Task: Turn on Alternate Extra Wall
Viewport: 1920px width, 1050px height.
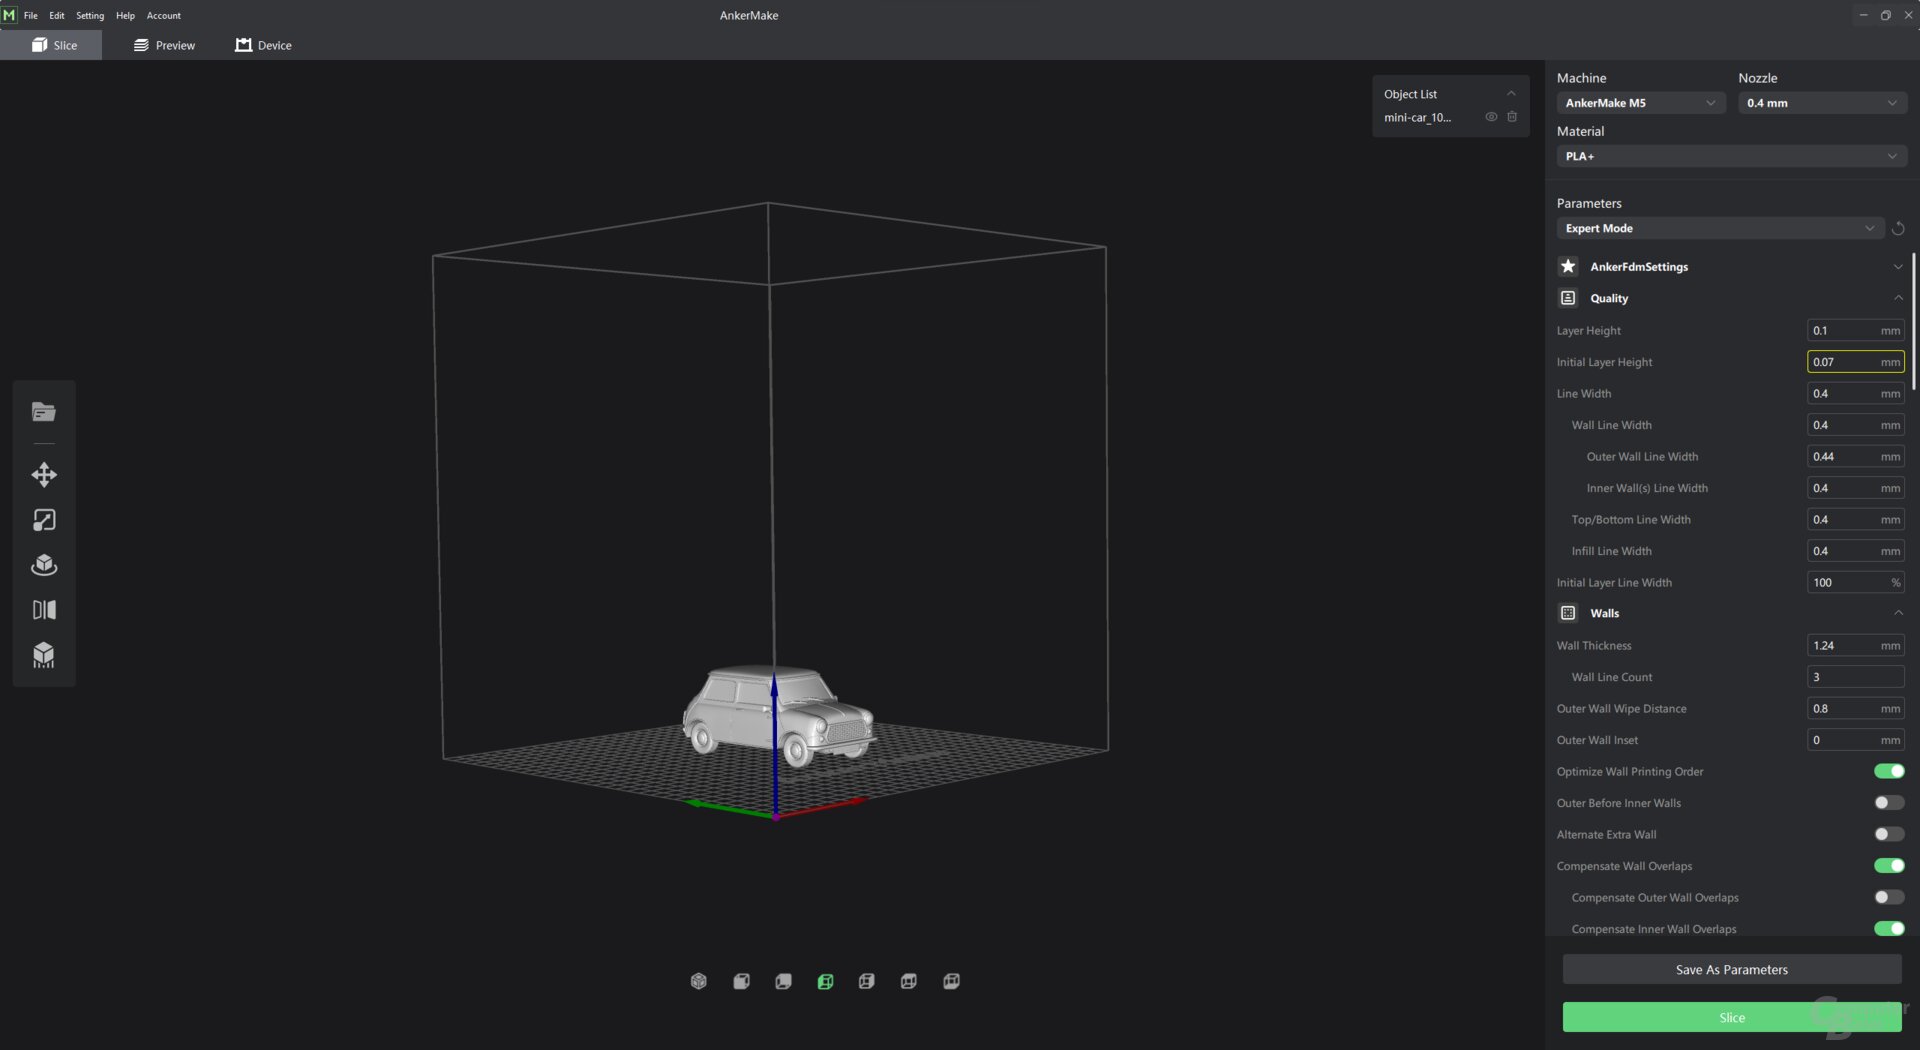Action: pos(1888,834)
